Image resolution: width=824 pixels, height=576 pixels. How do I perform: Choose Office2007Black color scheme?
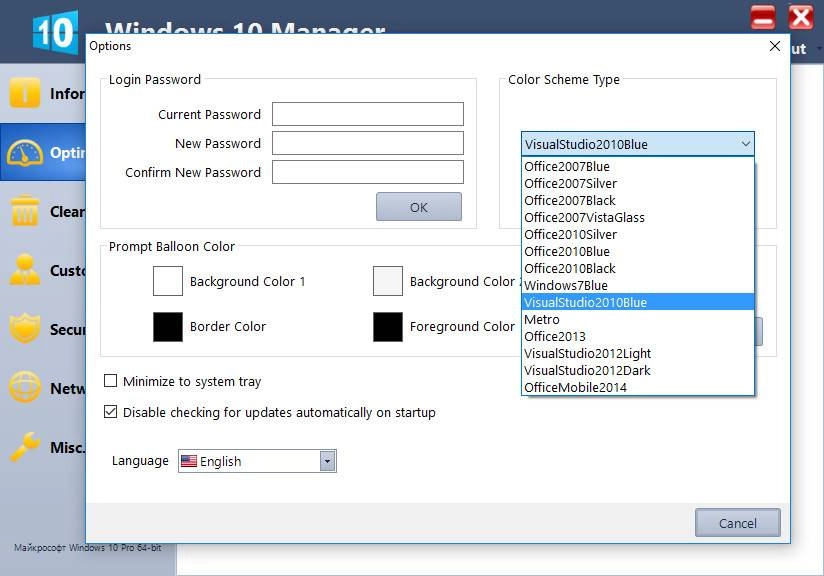638,201
